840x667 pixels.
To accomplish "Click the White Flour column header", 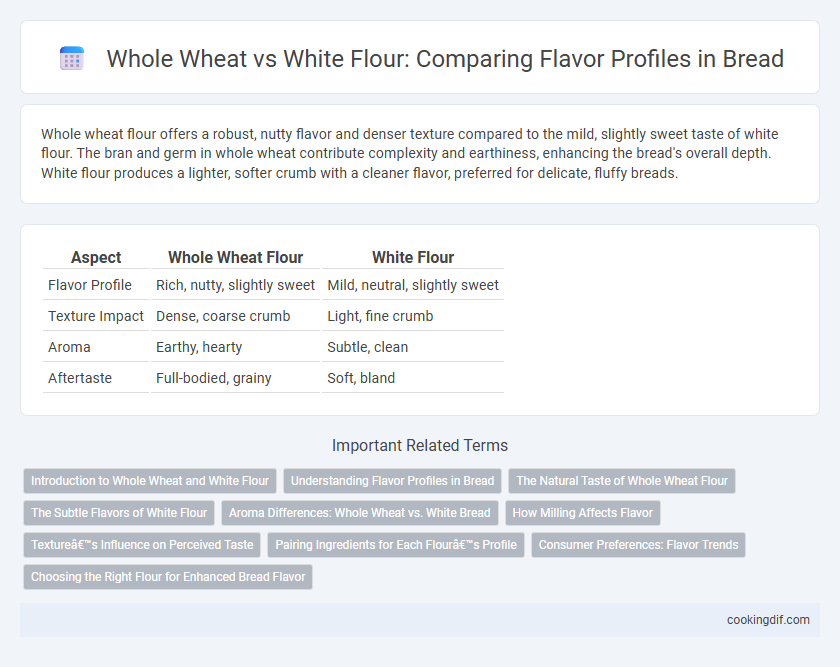I will point(413,257).
